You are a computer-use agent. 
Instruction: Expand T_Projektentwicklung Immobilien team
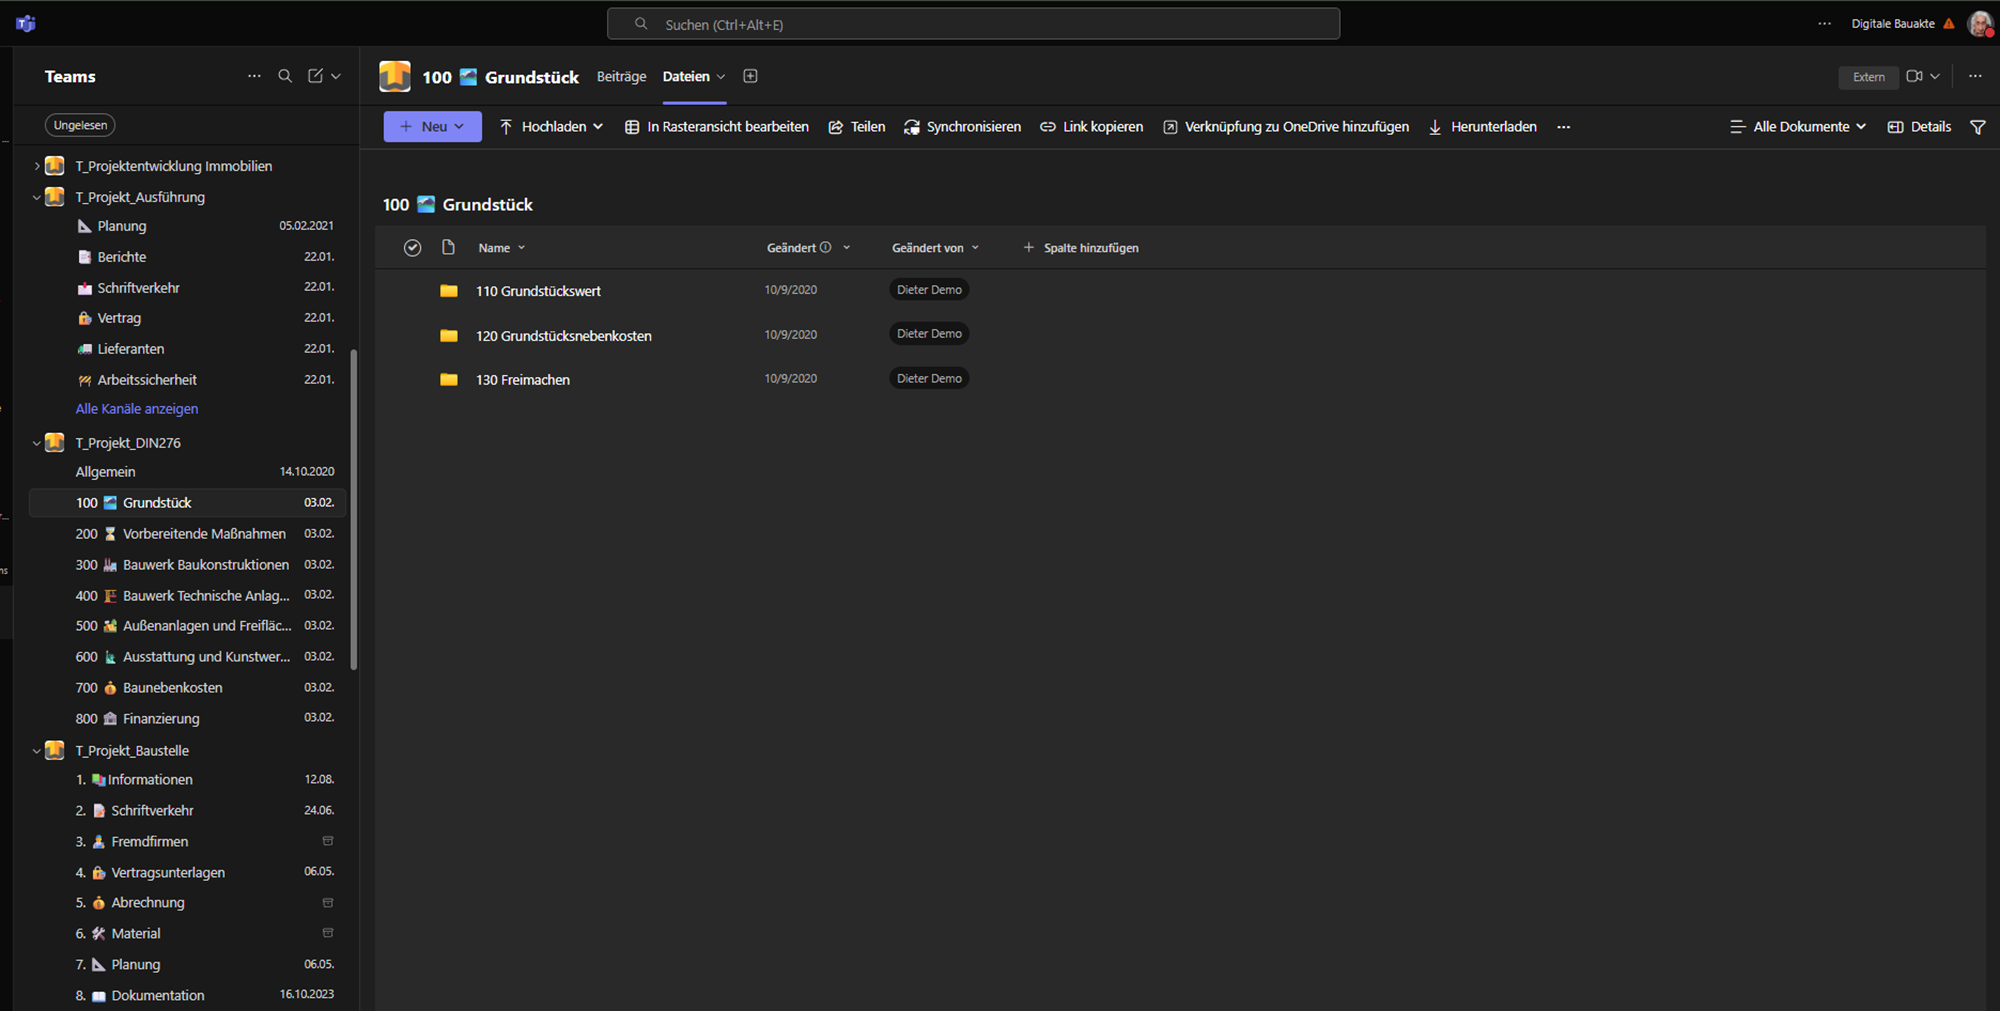tap(37, 166)
